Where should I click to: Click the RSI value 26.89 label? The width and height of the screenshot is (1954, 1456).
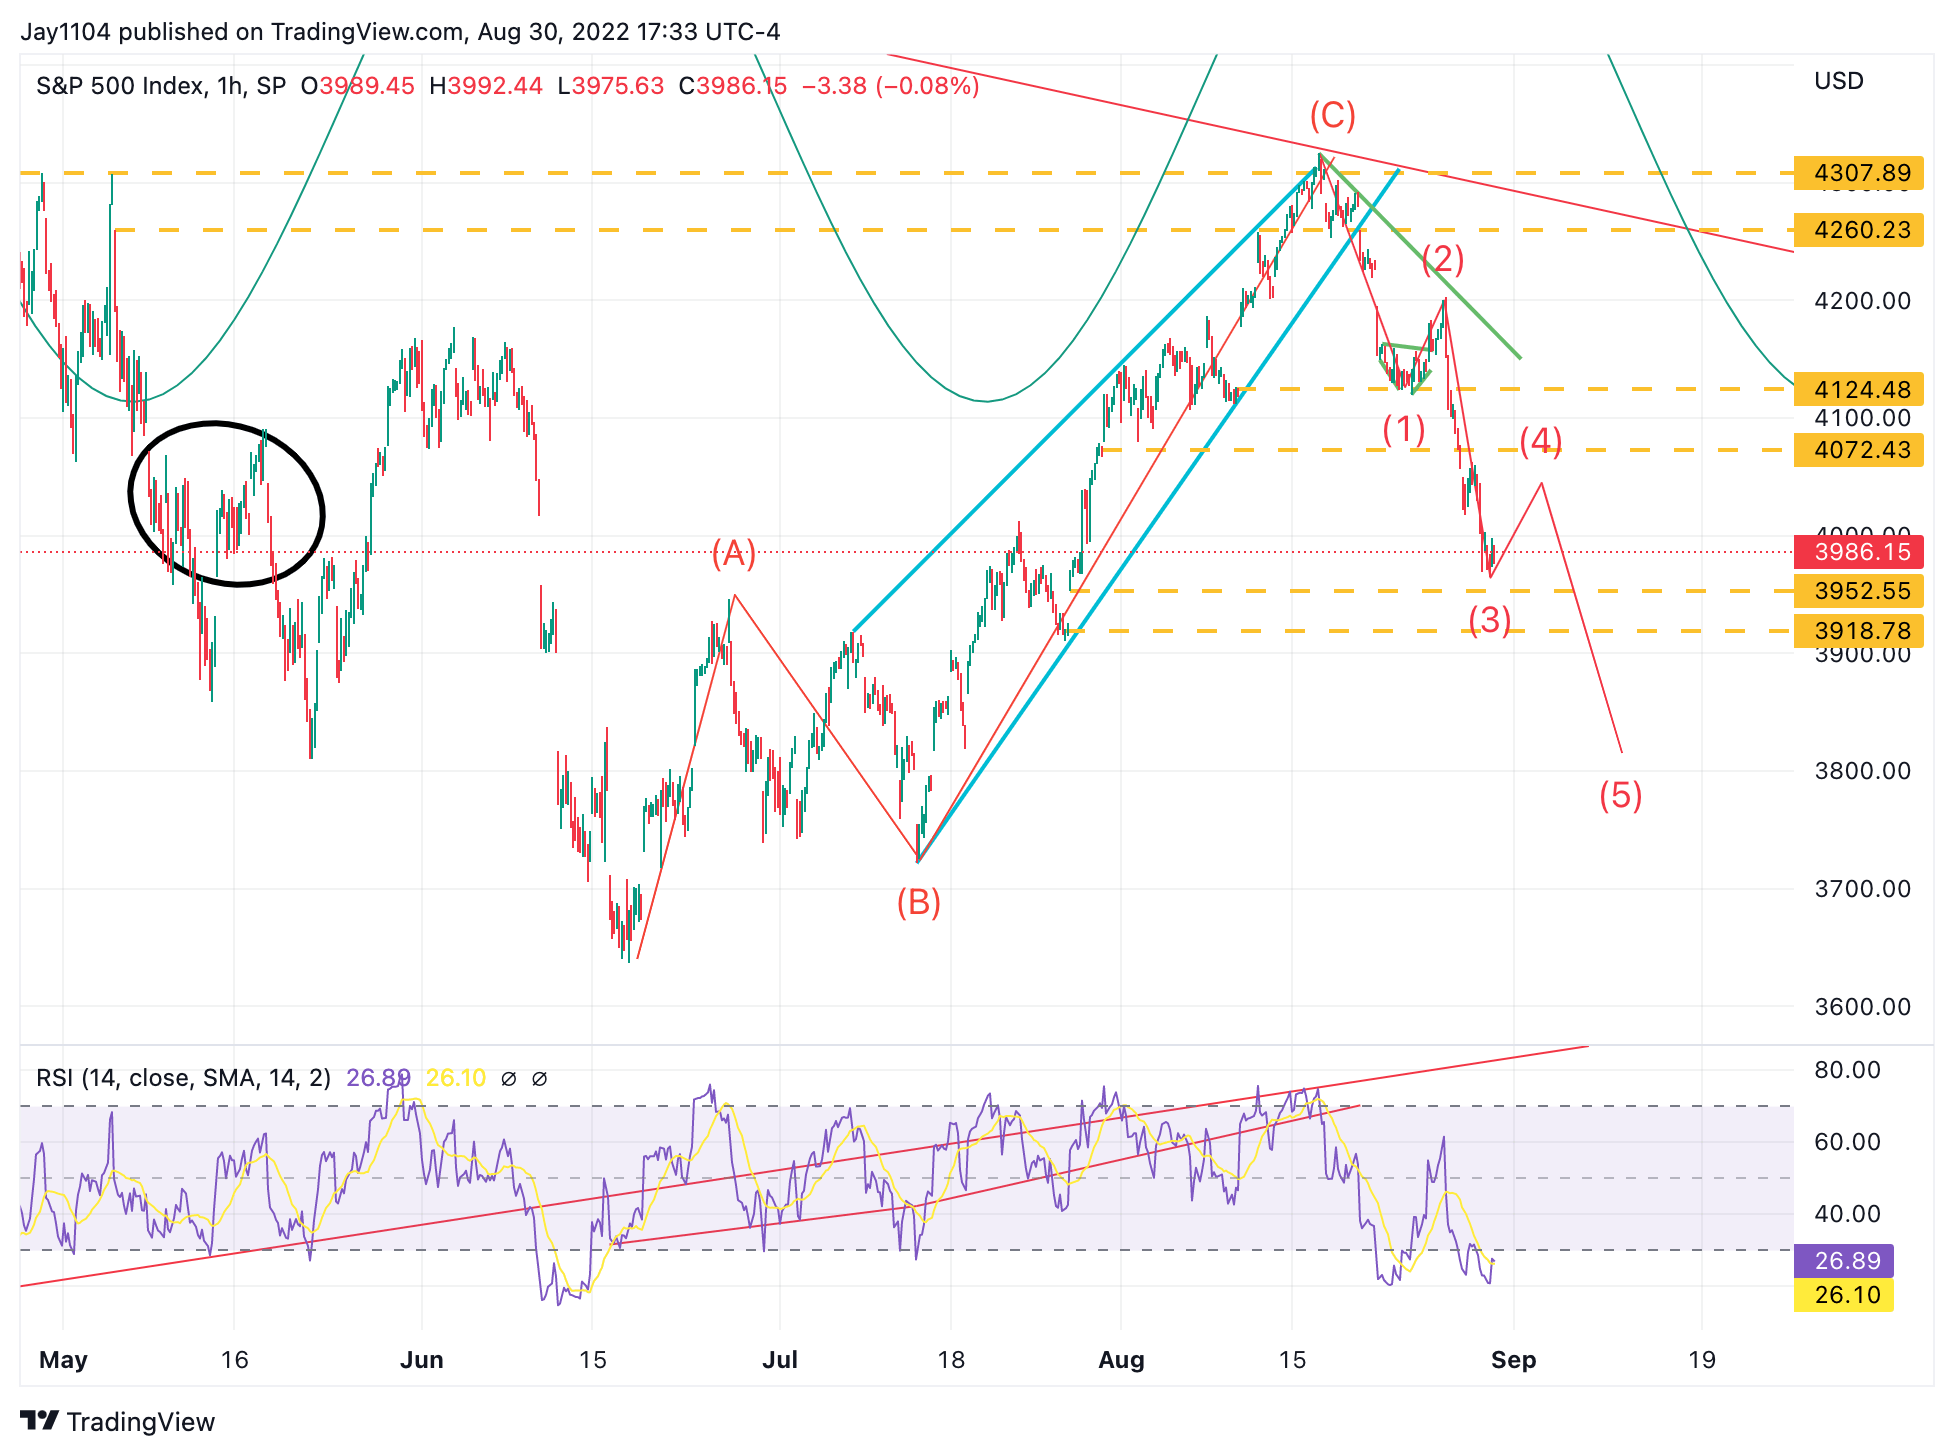pyautogui.click(x=1844, y=1261)
